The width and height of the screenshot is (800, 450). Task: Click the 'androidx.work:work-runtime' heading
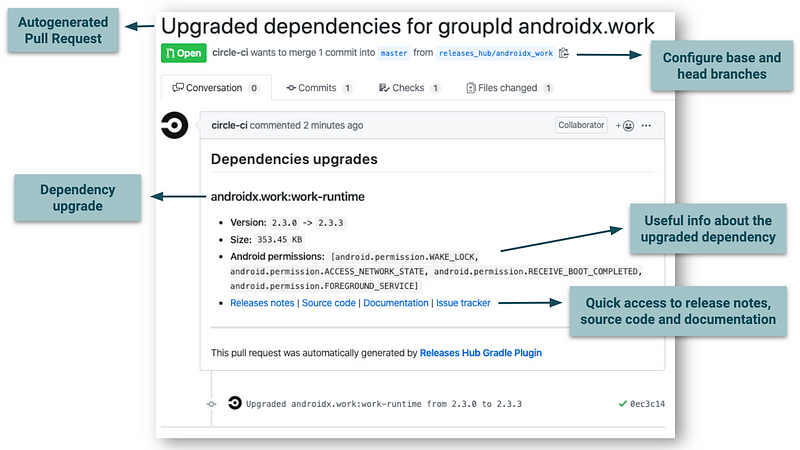288,197
